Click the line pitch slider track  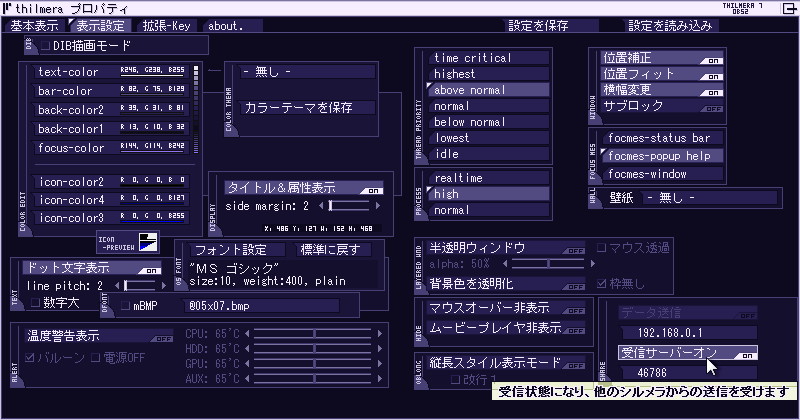click(140, 286)
